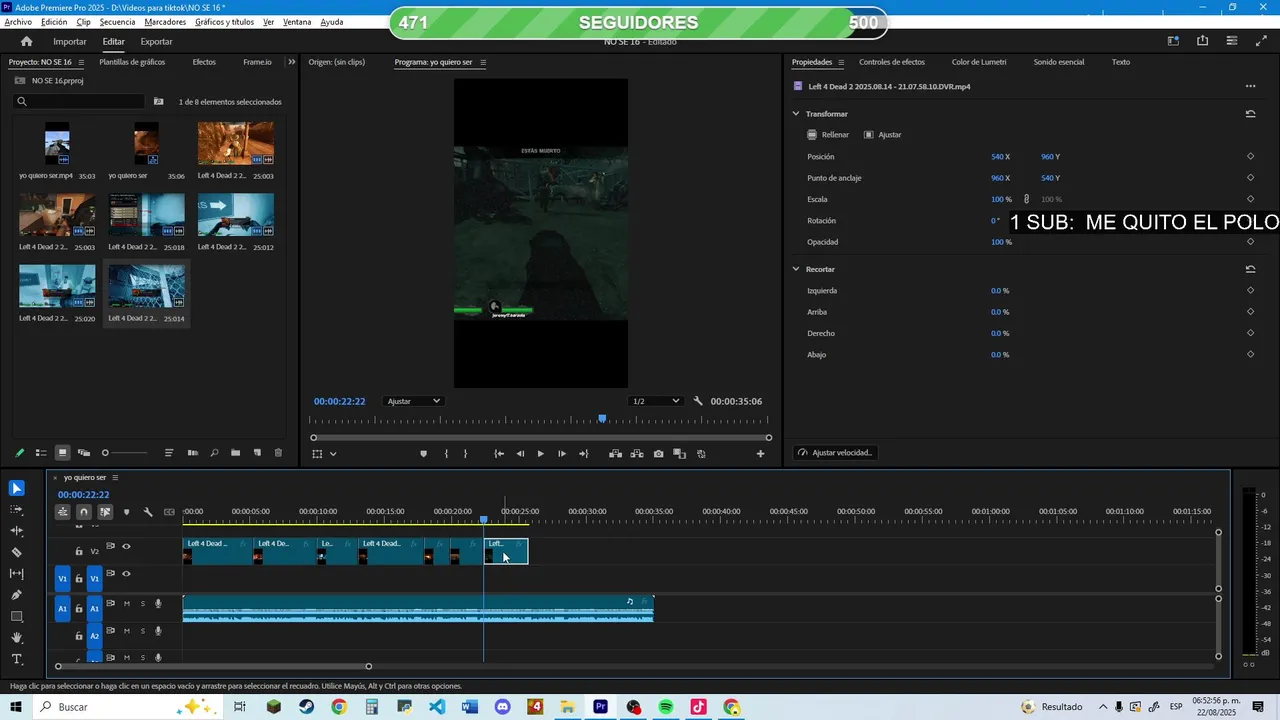
Task: Open timeline display settings wrench
Action: coord(148,512)
